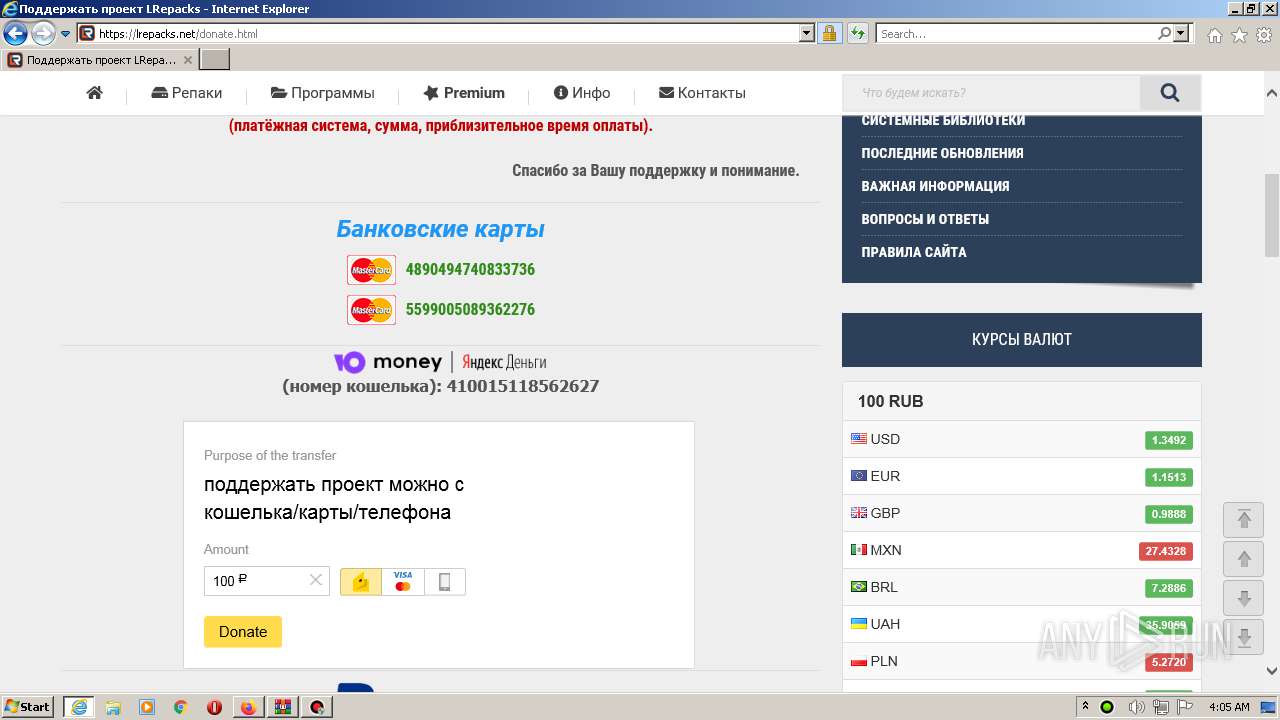Open Chrome from the taskbar

180,707
